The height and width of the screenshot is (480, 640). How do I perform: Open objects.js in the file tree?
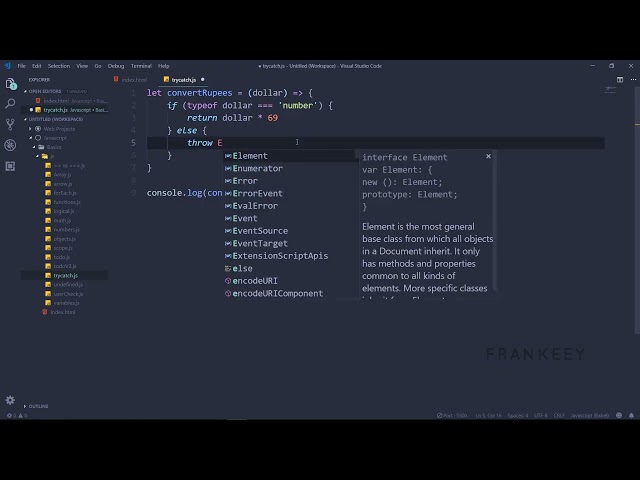click(x=64, y=239)
